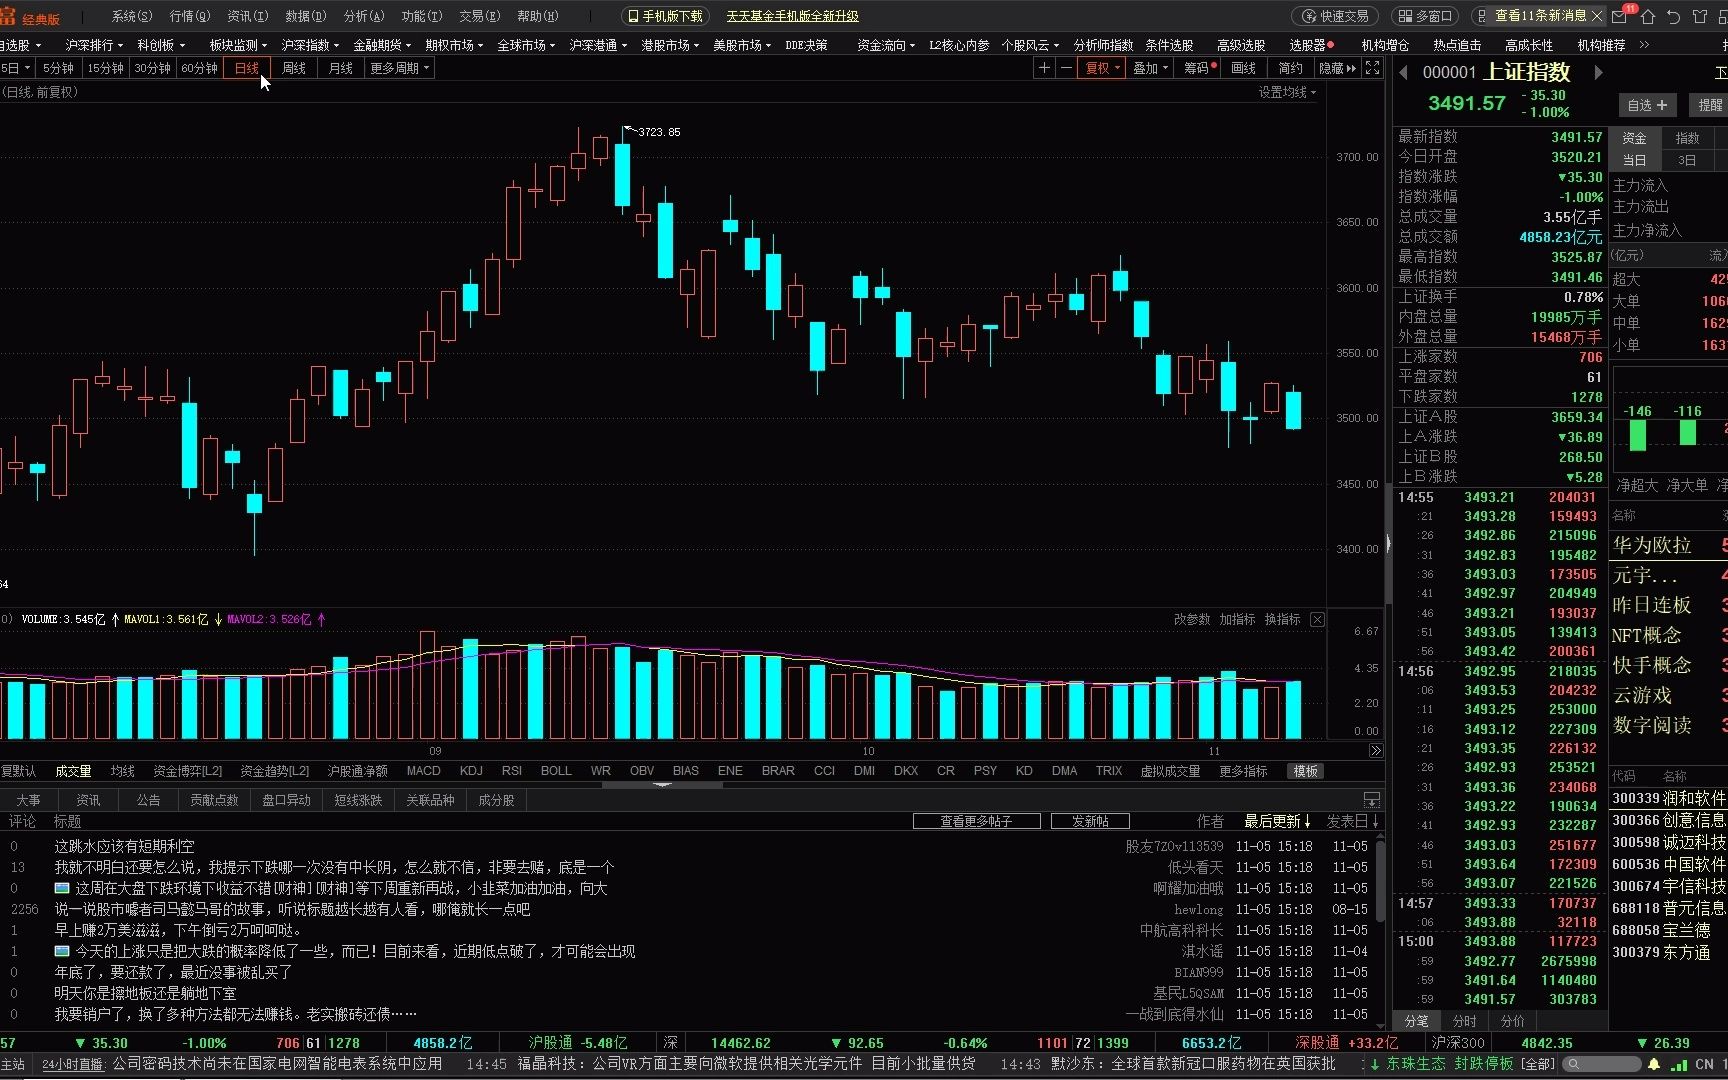Click 自选 + add to watchlist
1728x1080 pixels.
(x=1647, y=105)
